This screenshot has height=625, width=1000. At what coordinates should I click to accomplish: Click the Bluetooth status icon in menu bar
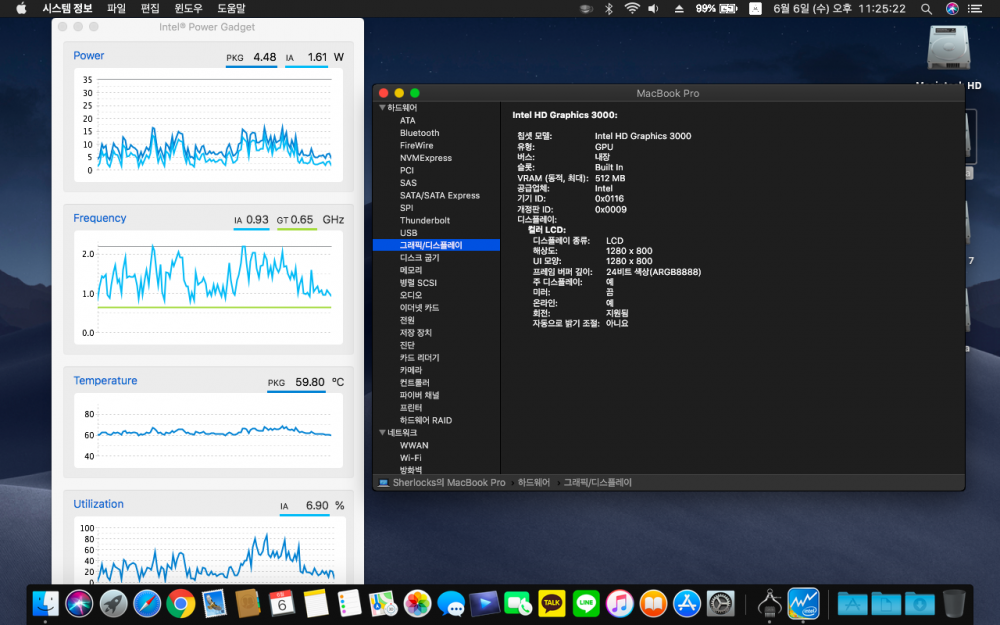608,8
